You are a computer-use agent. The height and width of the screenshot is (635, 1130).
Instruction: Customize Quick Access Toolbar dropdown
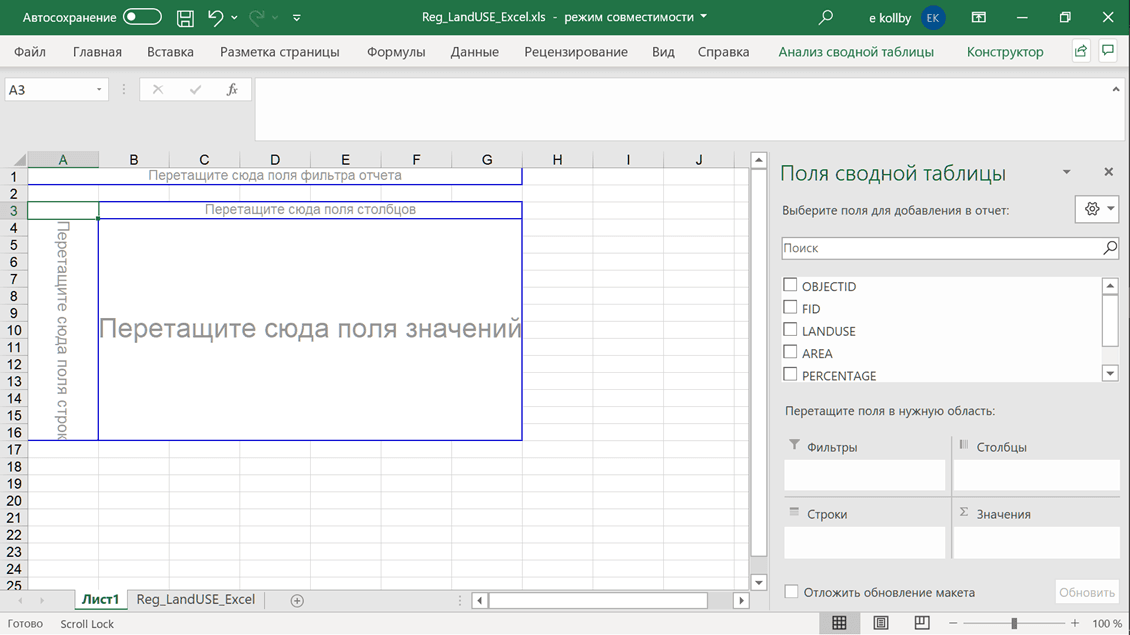pos(296,18)
